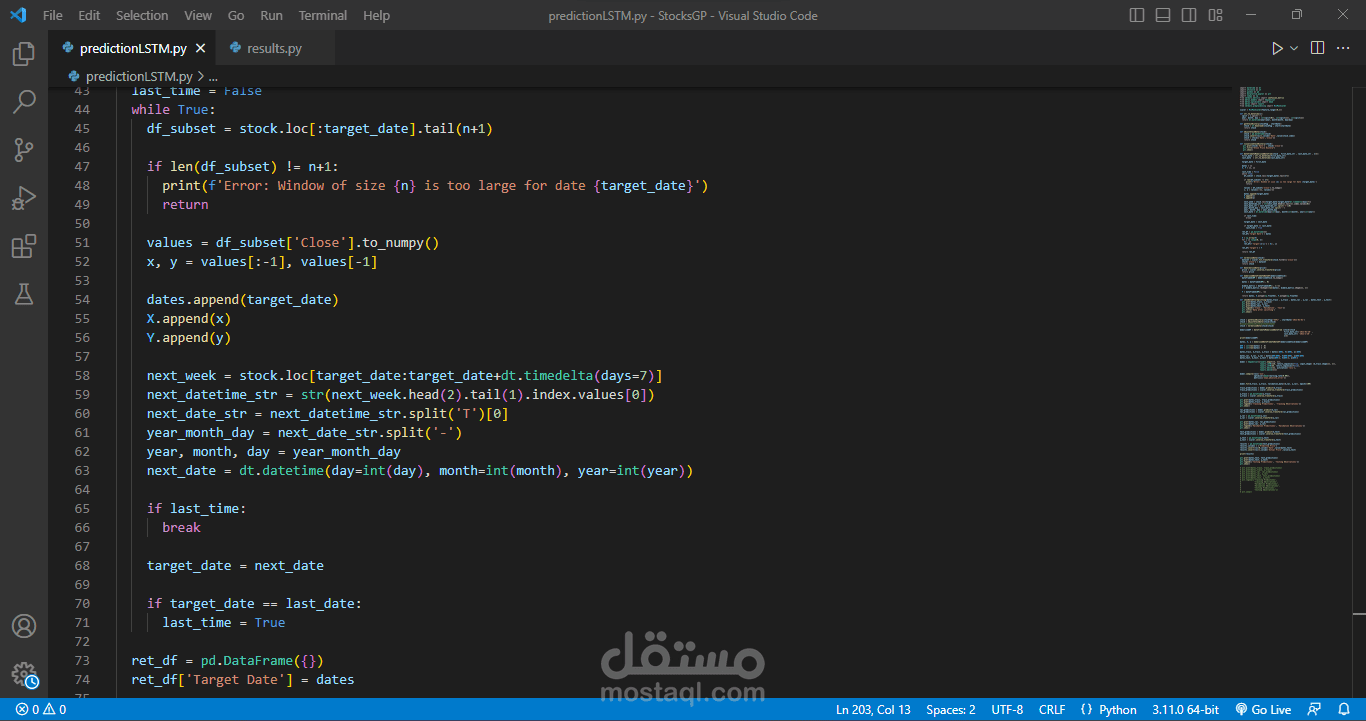The image size is (1366, 721).
Task: Change indentation via Spaces: 2
Action: pyautogui.click(x=951, y=710)
